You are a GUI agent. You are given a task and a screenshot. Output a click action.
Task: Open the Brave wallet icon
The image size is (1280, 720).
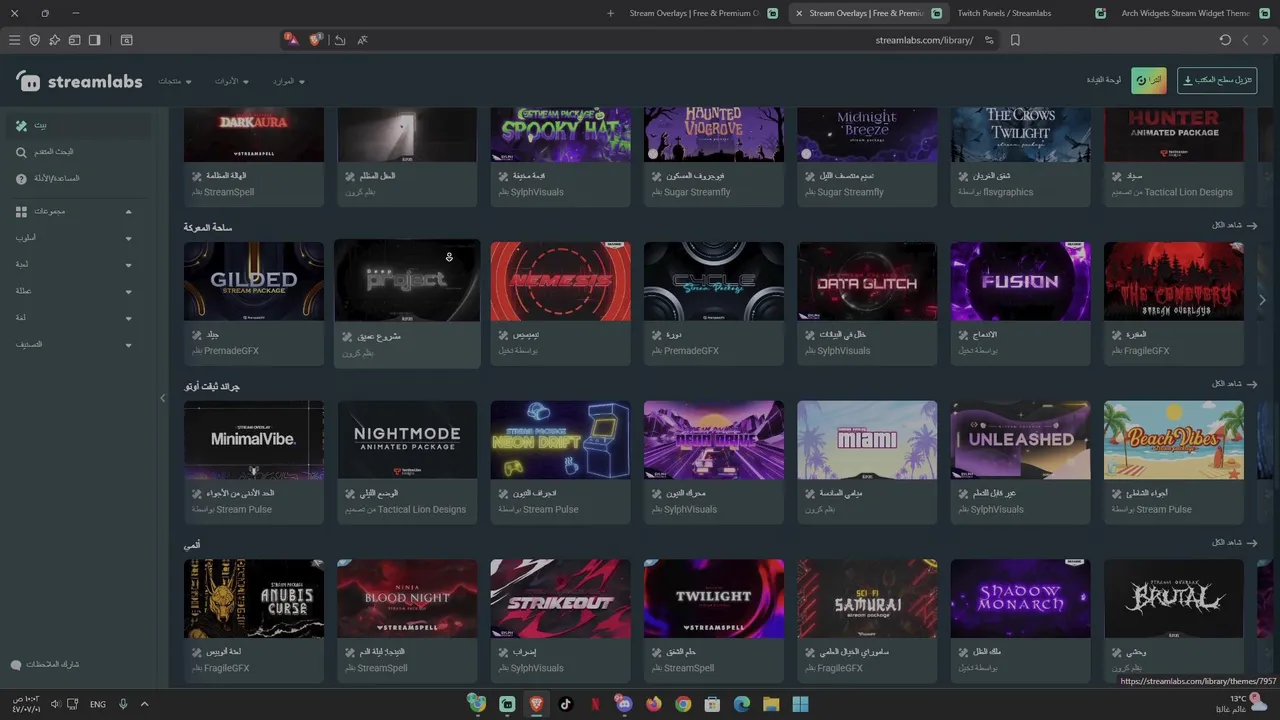[74, 40]
